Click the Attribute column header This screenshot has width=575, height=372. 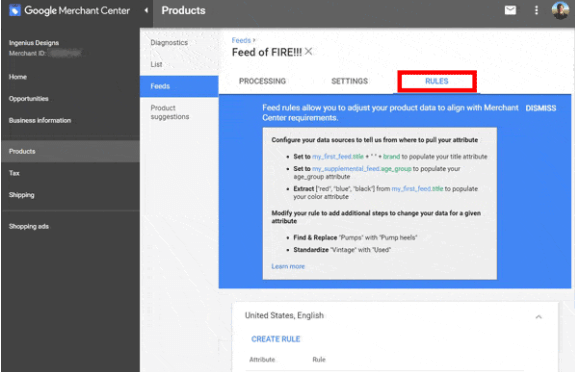[x=262, y=360]
